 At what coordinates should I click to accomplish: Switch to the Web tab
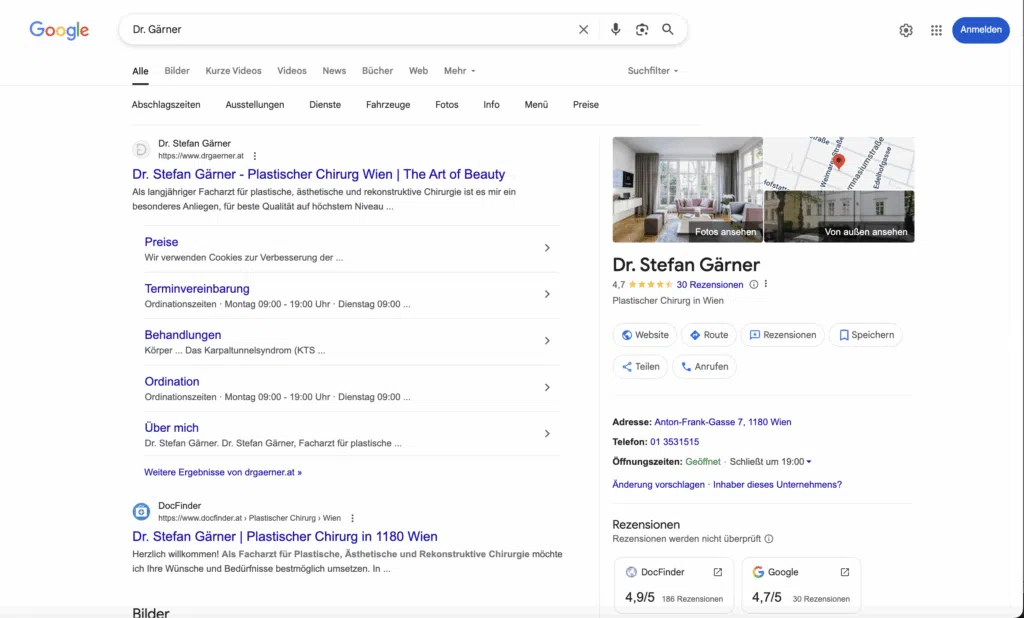419,71
